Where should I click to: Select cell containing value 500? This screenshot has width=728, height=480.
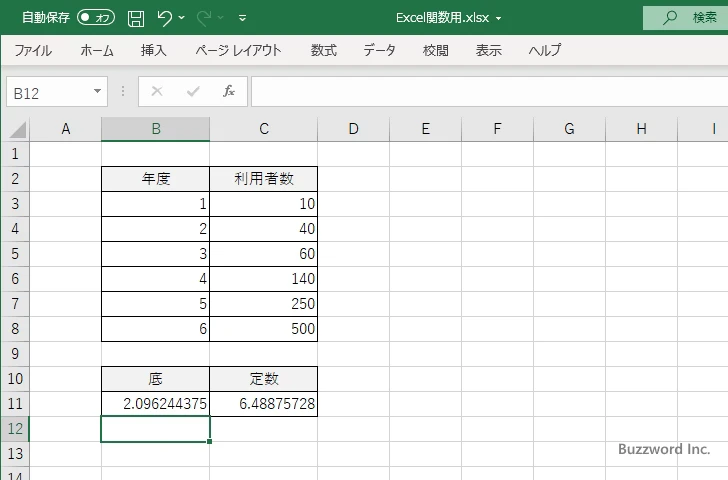(x=264, y=329)
